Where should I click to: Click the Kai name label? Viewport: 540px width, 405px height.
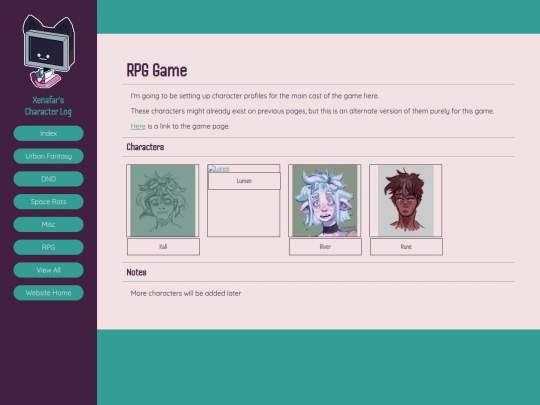pyautogui.click(x=163, y=247)
